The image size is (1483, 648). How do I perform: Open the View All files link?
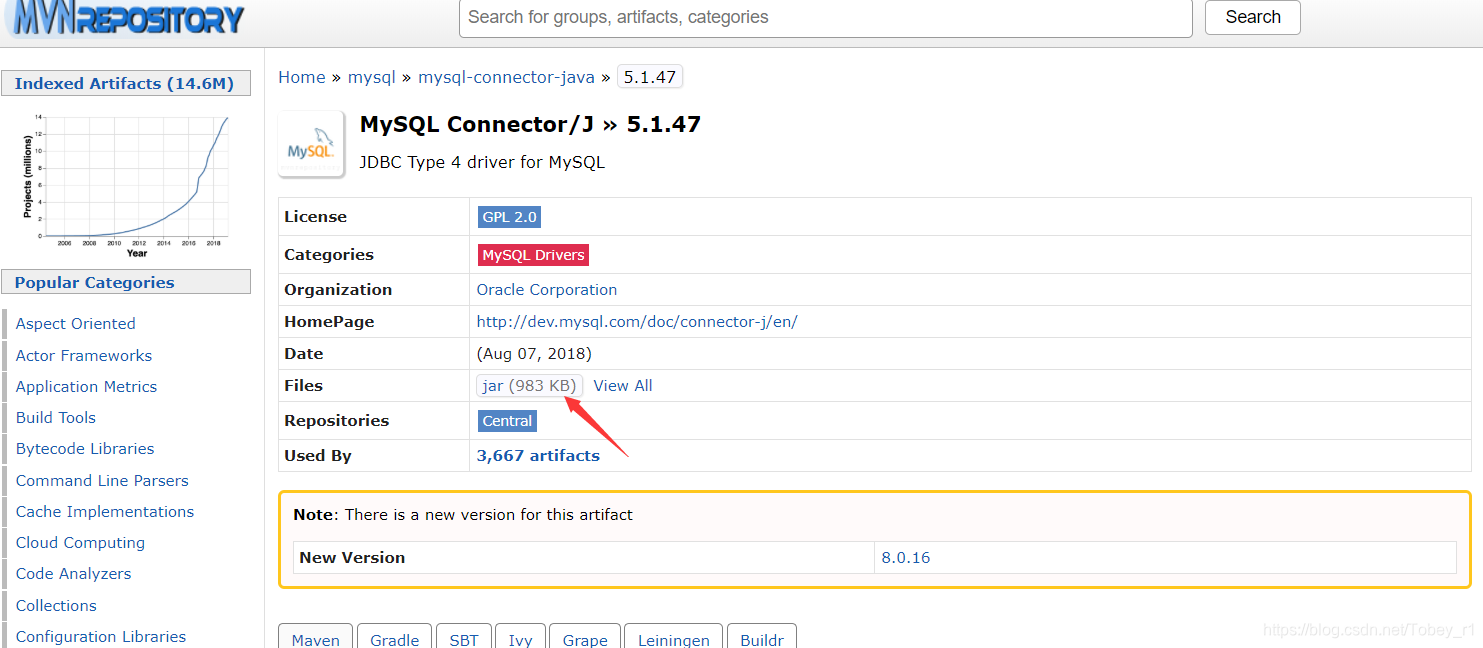[623, 386]
